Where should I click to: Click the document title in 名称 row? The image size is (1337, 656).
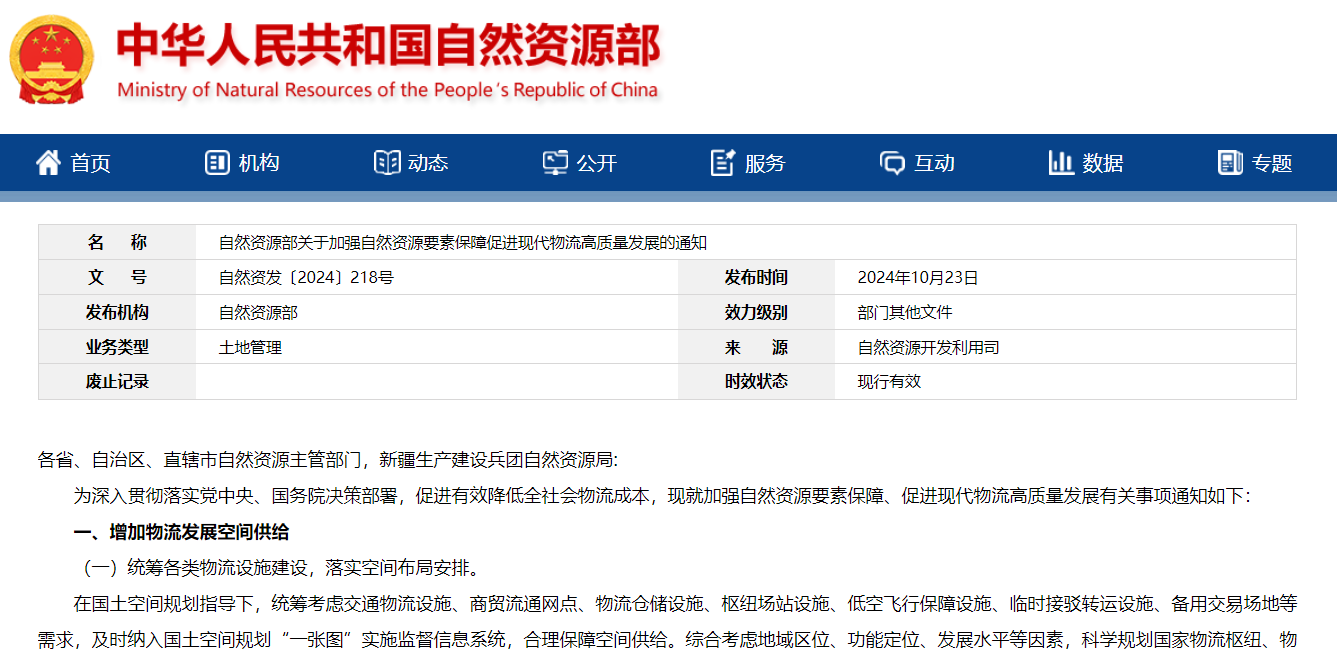point(463,243)
